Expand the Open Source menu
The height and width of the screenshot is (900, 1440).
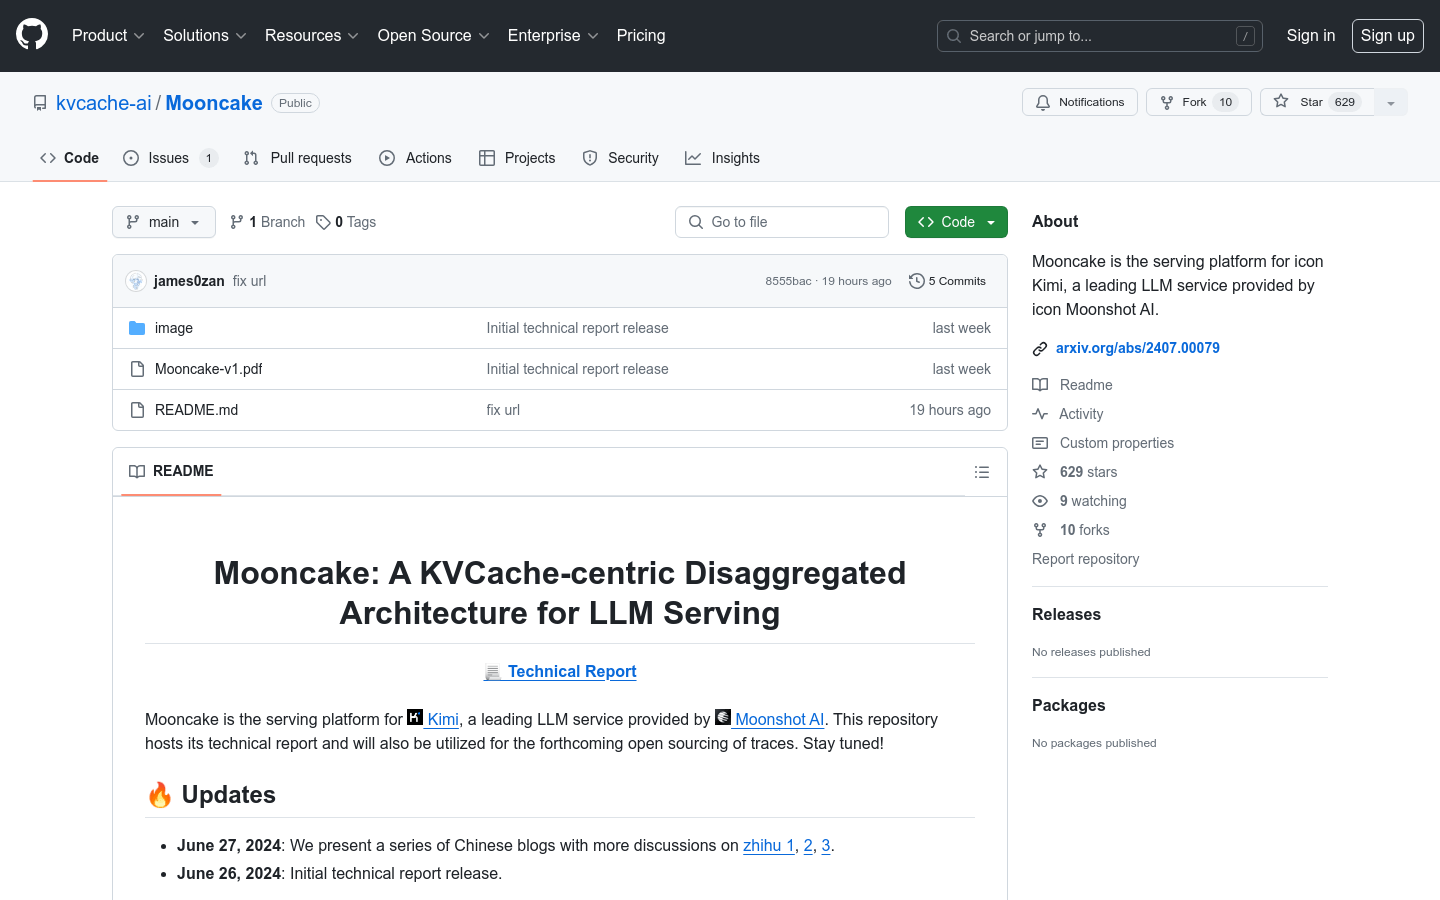[433, 35]
